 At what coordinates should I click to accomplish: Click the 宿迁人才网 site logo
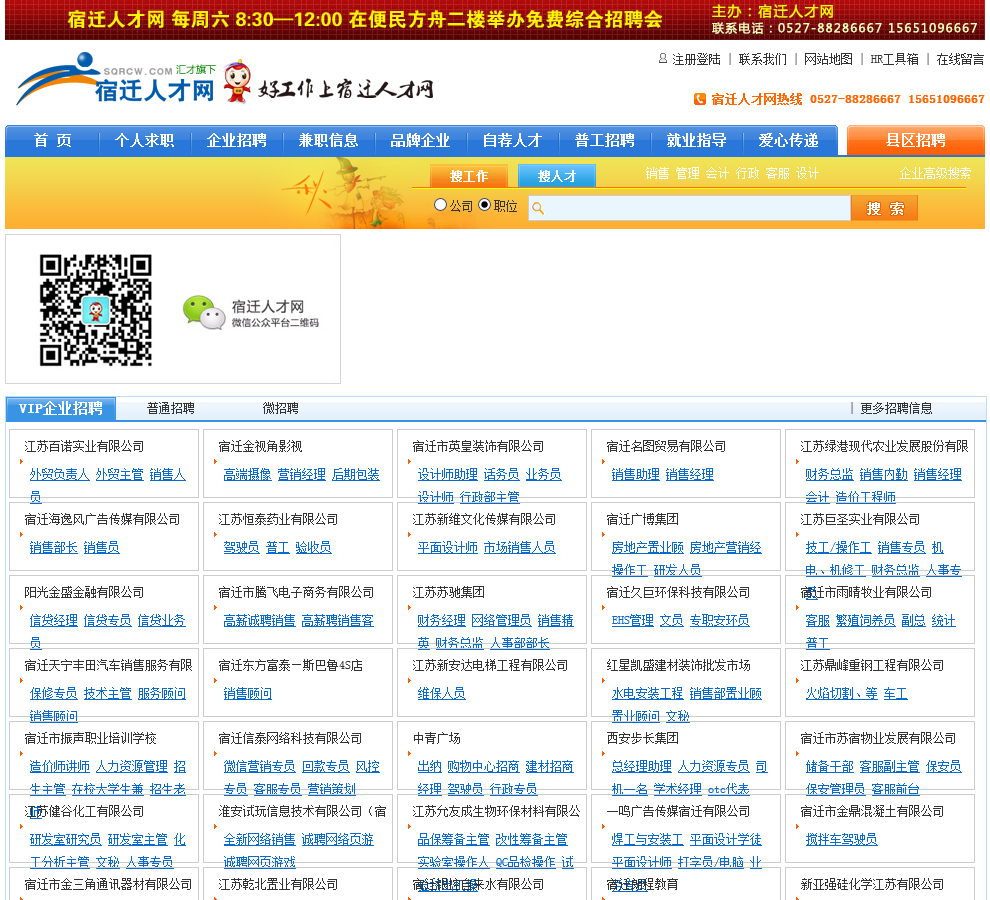click(x=116, y=79)
